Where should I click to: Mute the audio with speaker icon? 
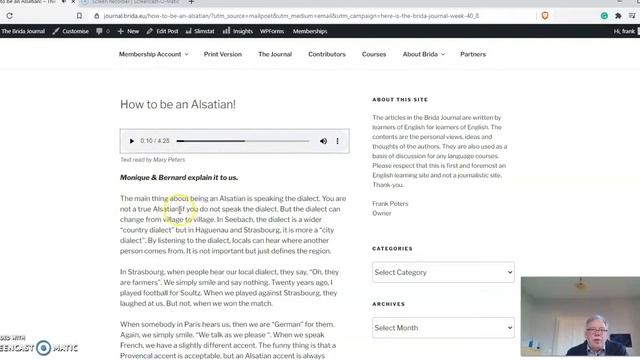click(x=323, y=141)
